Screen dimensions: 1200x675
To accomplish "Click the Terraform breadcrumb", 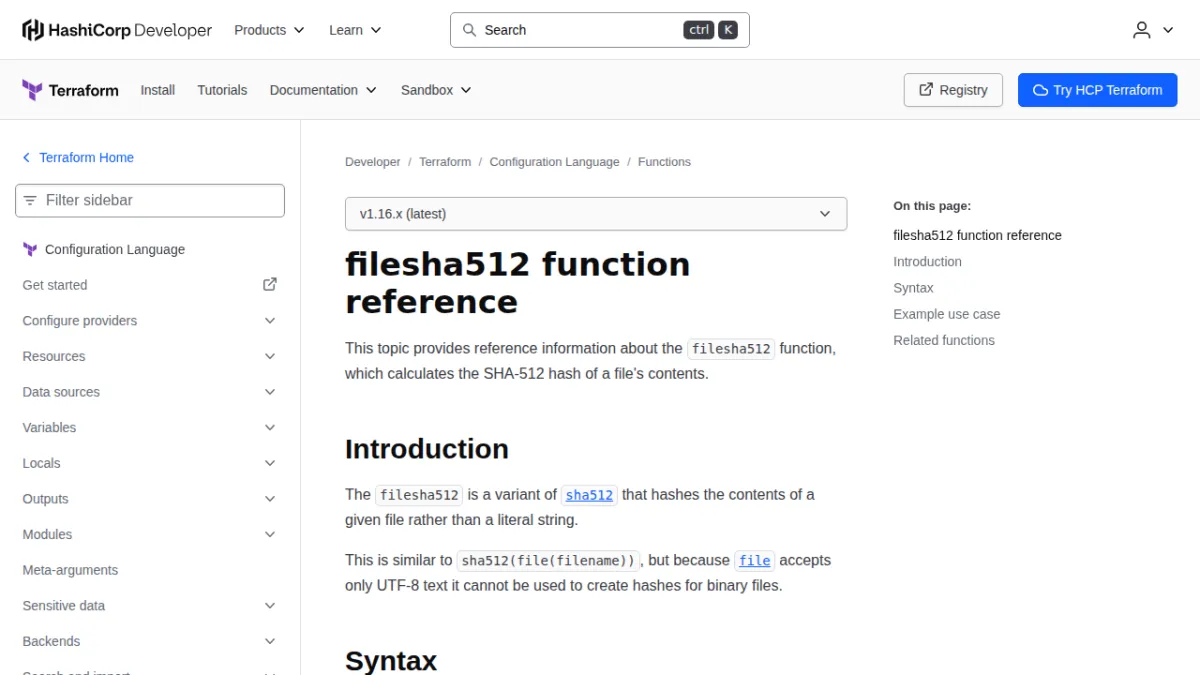I will (445, 162).
